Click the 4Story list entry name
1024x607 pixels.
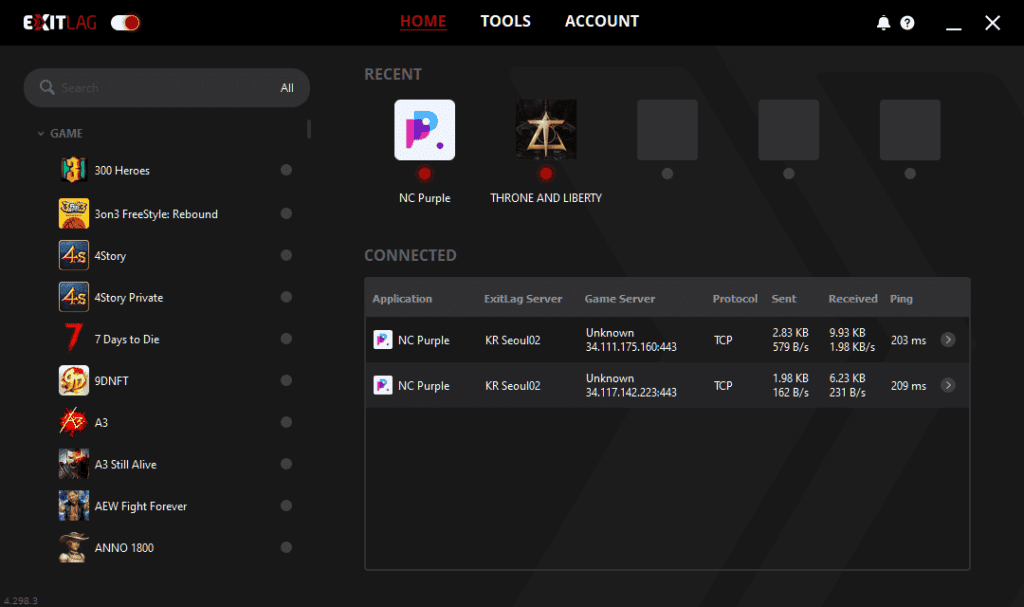click(x=110, y=256)
